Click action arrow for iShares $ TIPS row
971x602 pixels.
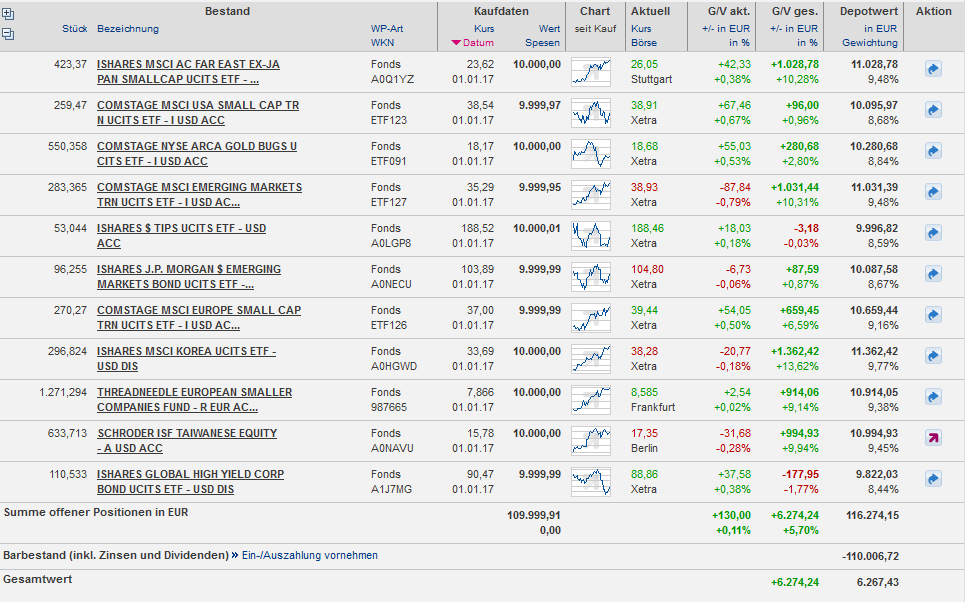933,233
